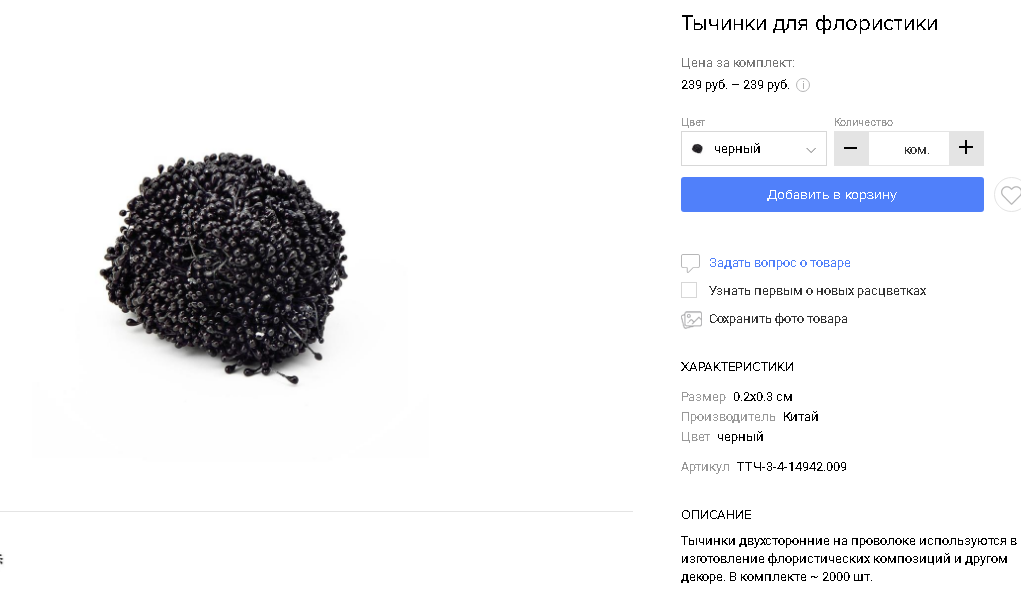Increase quantity with the plus button
The width and height of the screenshot is (1021, 589).
point(966,148)
